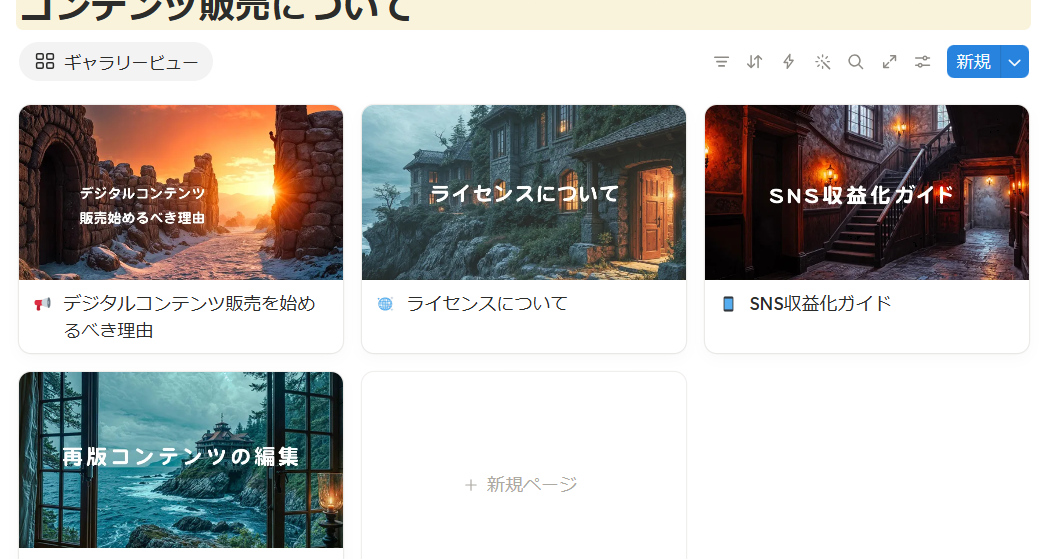Select the ギャラリービュー view tab
The image size is (1062, 559).
tap(116, 62)
